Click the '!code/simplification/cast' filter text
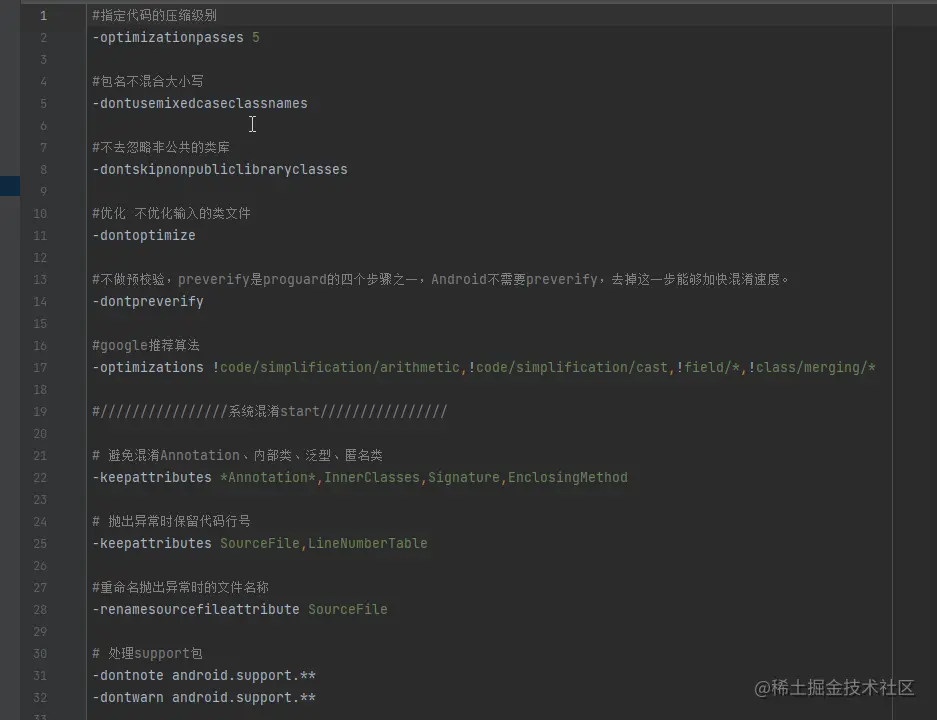This screenshot has height=720, width=937. (x=568, y=367)
